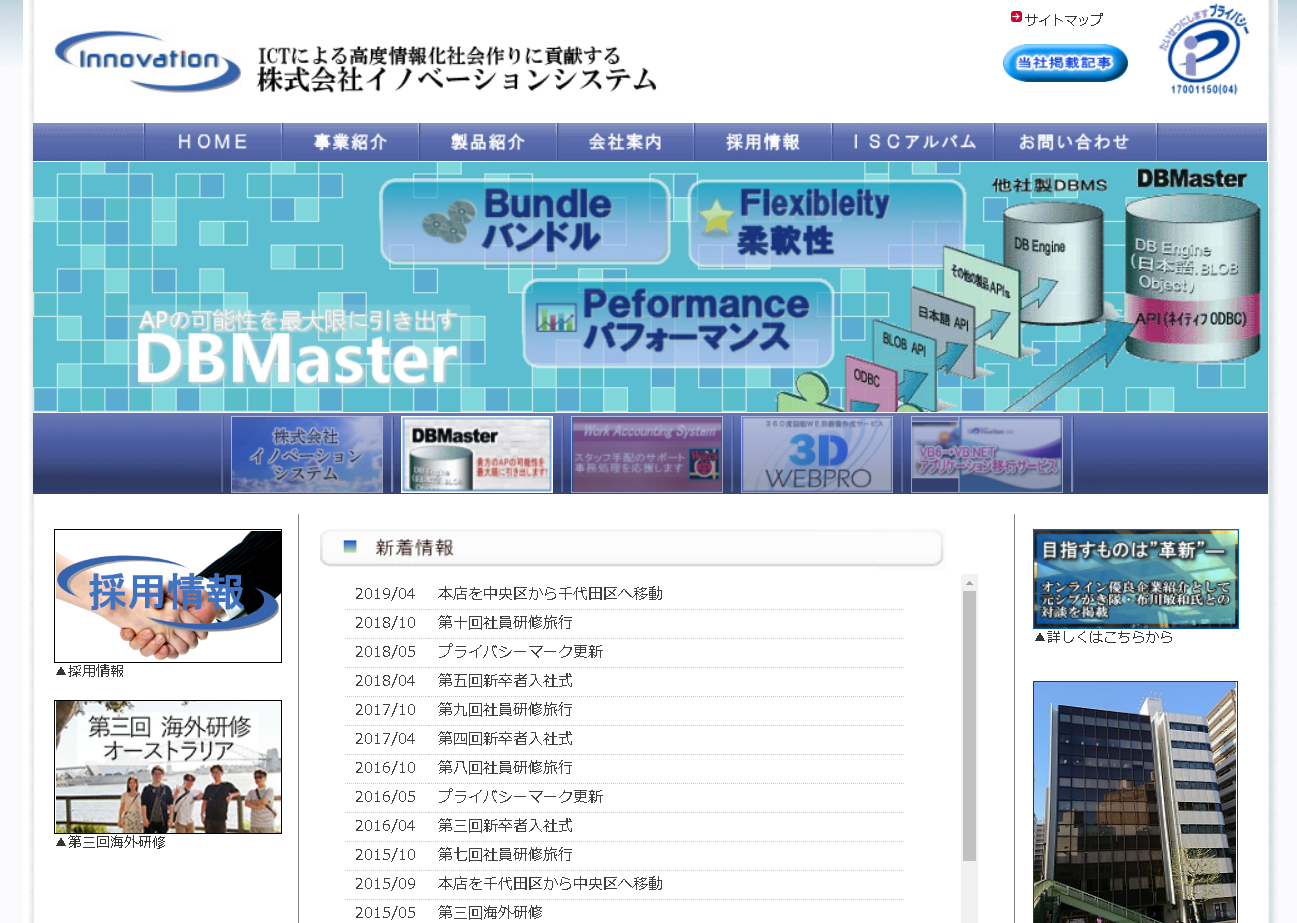Image resolution: width=1297 pixels, height=923 pixels.
Task: Click the news list scrollbar thumb
Action: coord(969,726)
